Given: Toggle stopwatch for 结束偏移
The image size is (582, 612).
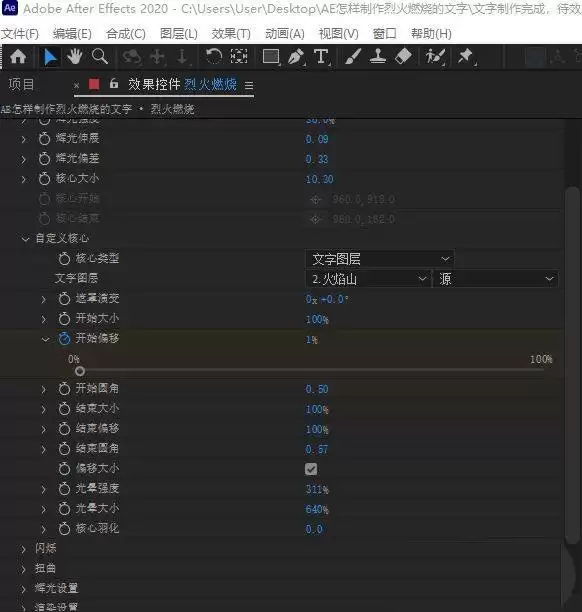Looking at the screenshot, I should (64, 429).
